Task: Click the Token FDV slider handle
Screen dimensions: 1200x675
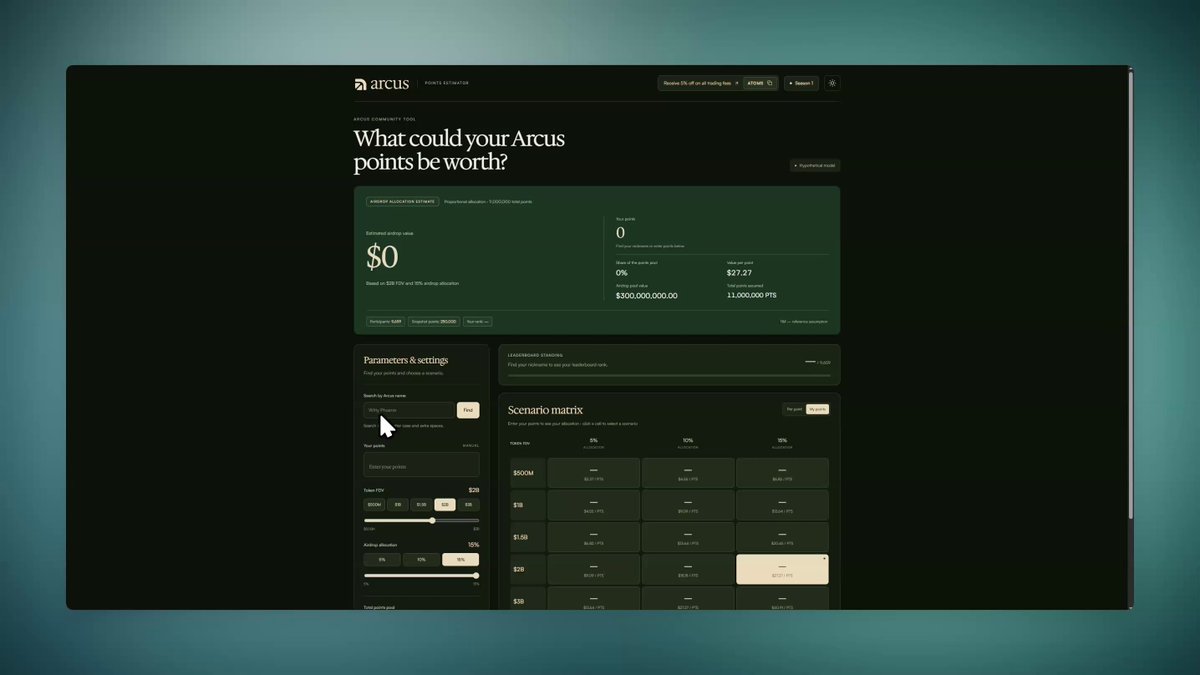Action: 432,521
